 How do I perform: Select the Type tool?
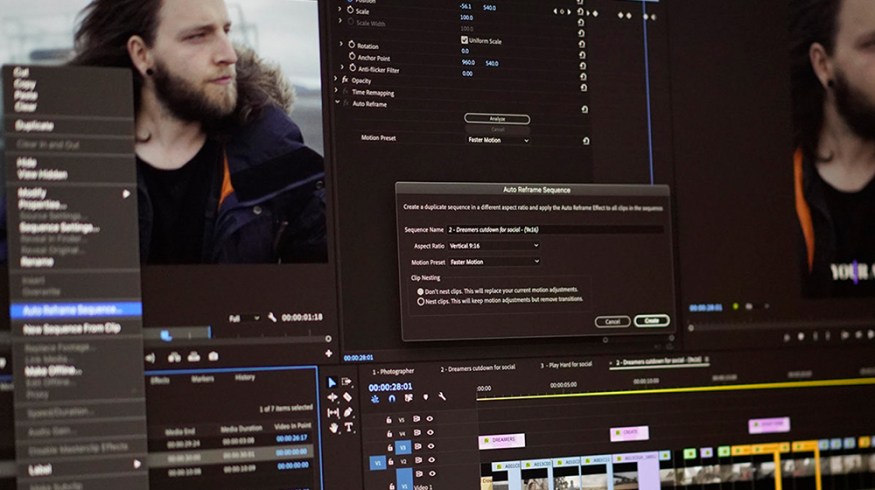tap(349, 427)
